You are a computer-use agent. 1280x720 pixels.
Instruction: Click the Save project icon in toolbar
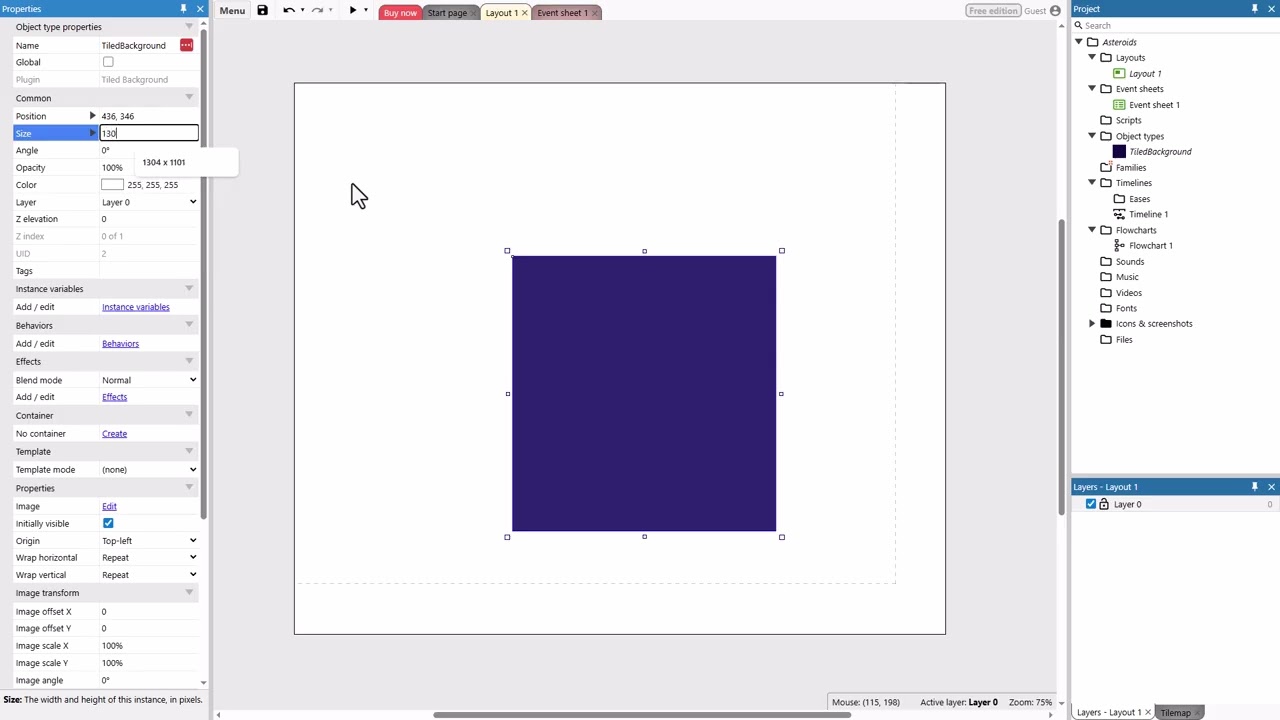click(x=262, y=11)
